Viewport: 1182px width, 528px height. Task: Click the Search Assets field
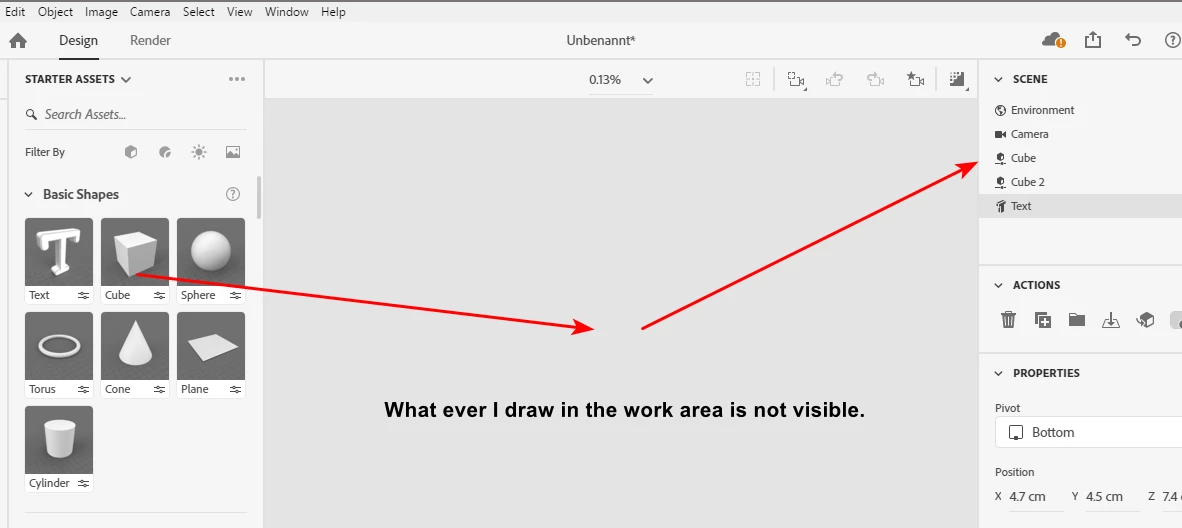[136, 115]
